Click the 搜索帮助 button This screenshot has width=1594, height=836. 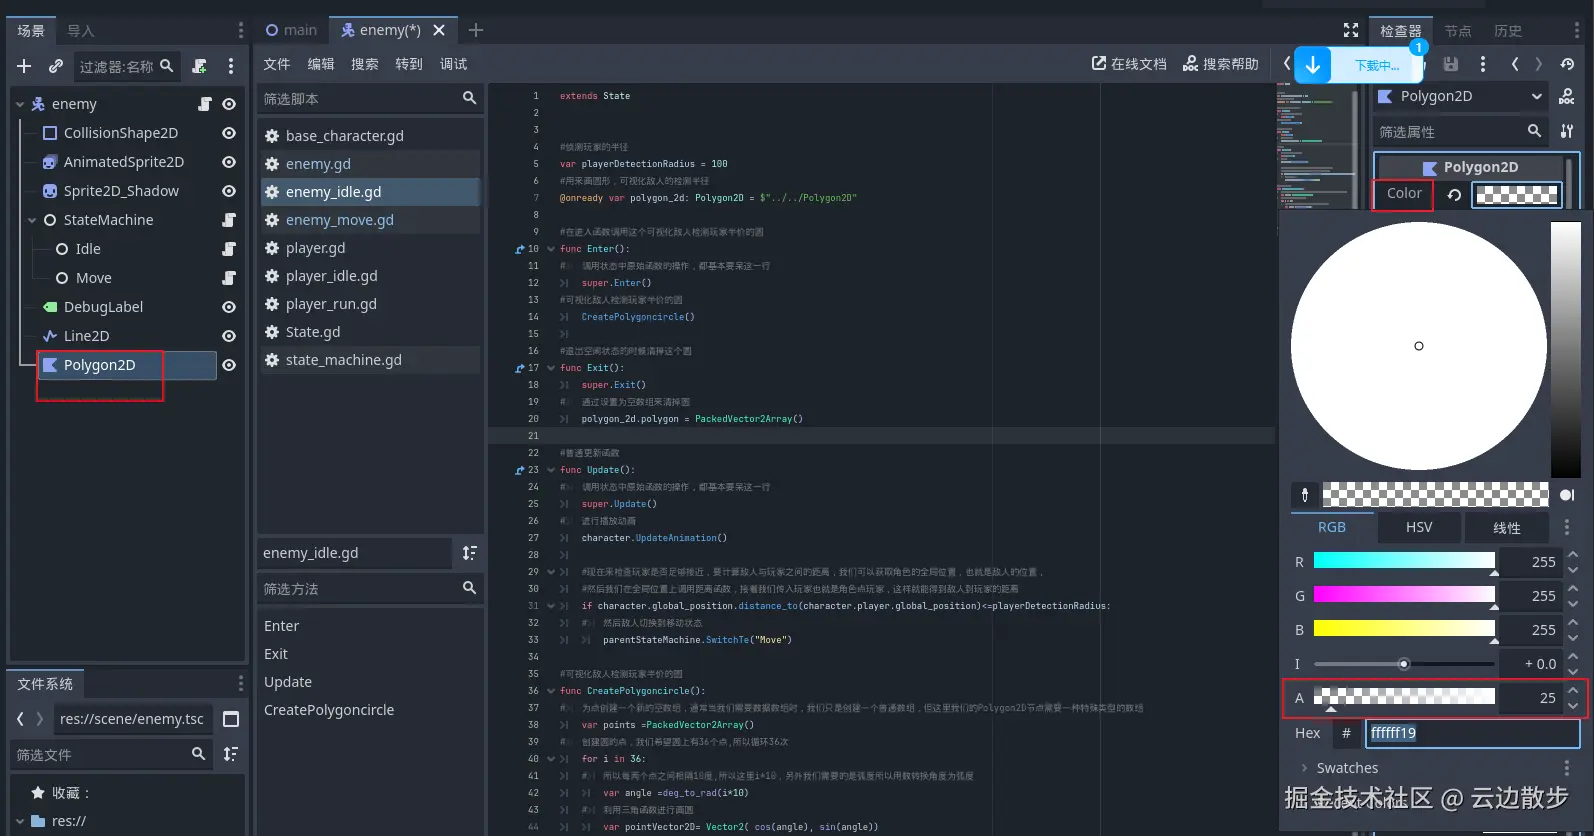(1220, 64)
